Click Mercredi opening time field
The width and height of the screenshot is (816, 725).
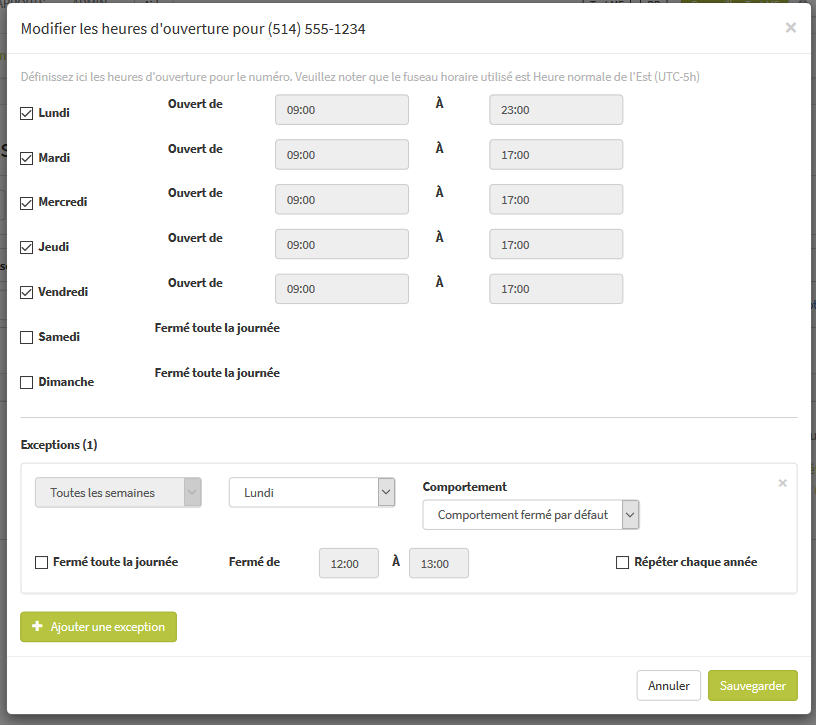[x=342, y=199]
